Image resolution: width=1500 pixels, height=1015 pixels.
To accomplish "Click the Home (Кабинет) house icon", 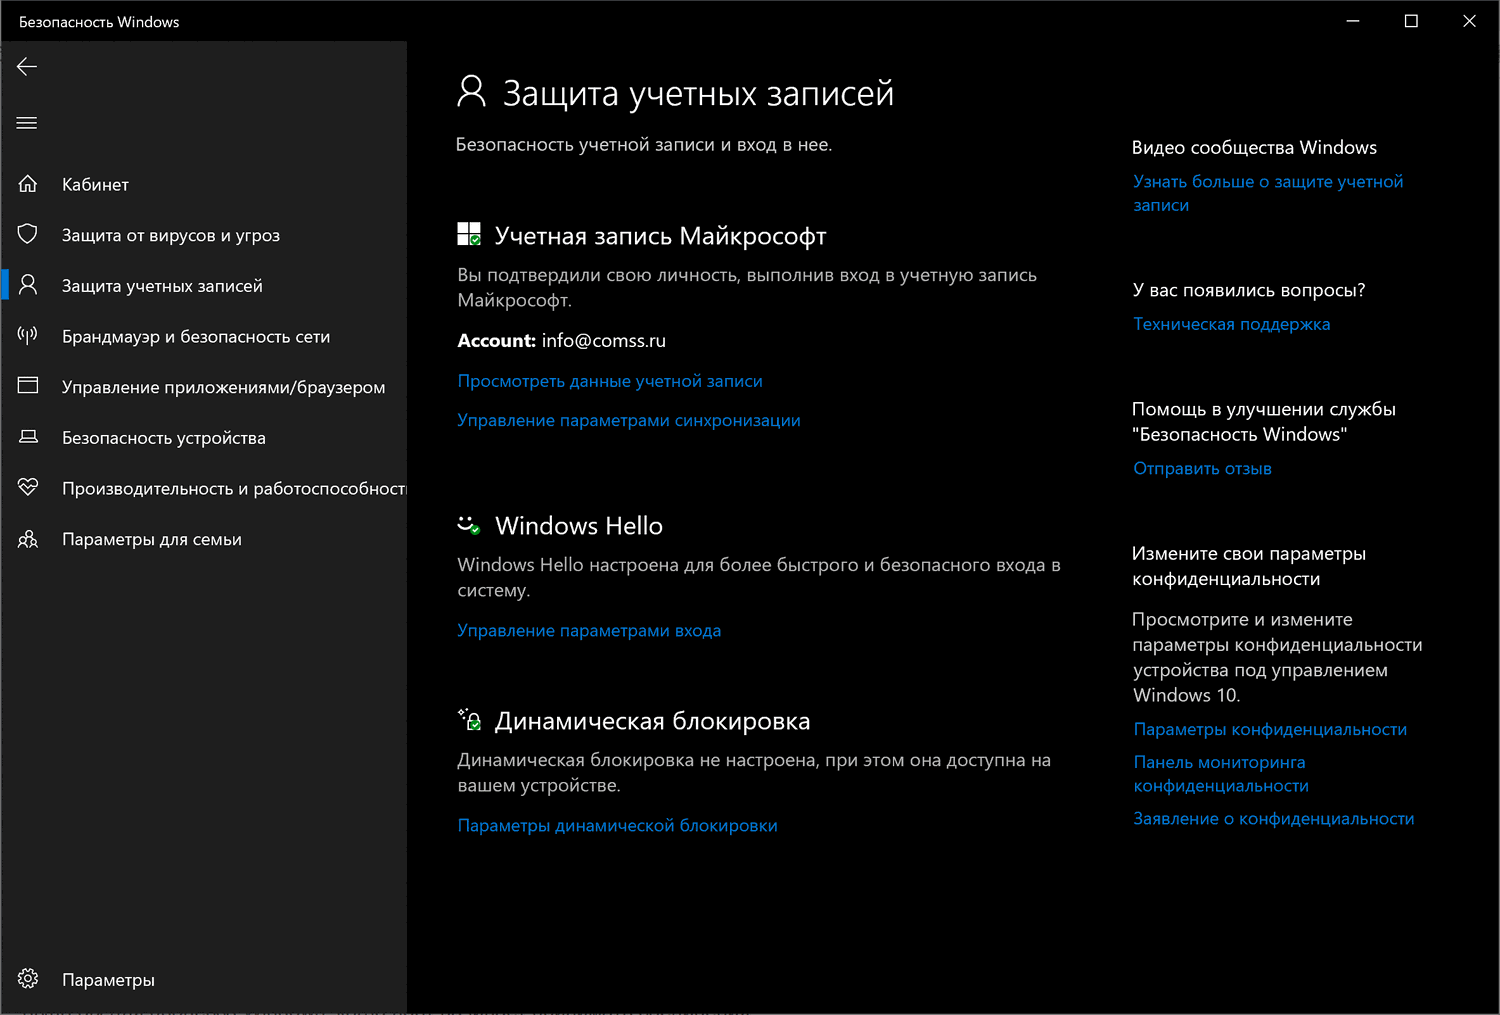I will [28, 184].
